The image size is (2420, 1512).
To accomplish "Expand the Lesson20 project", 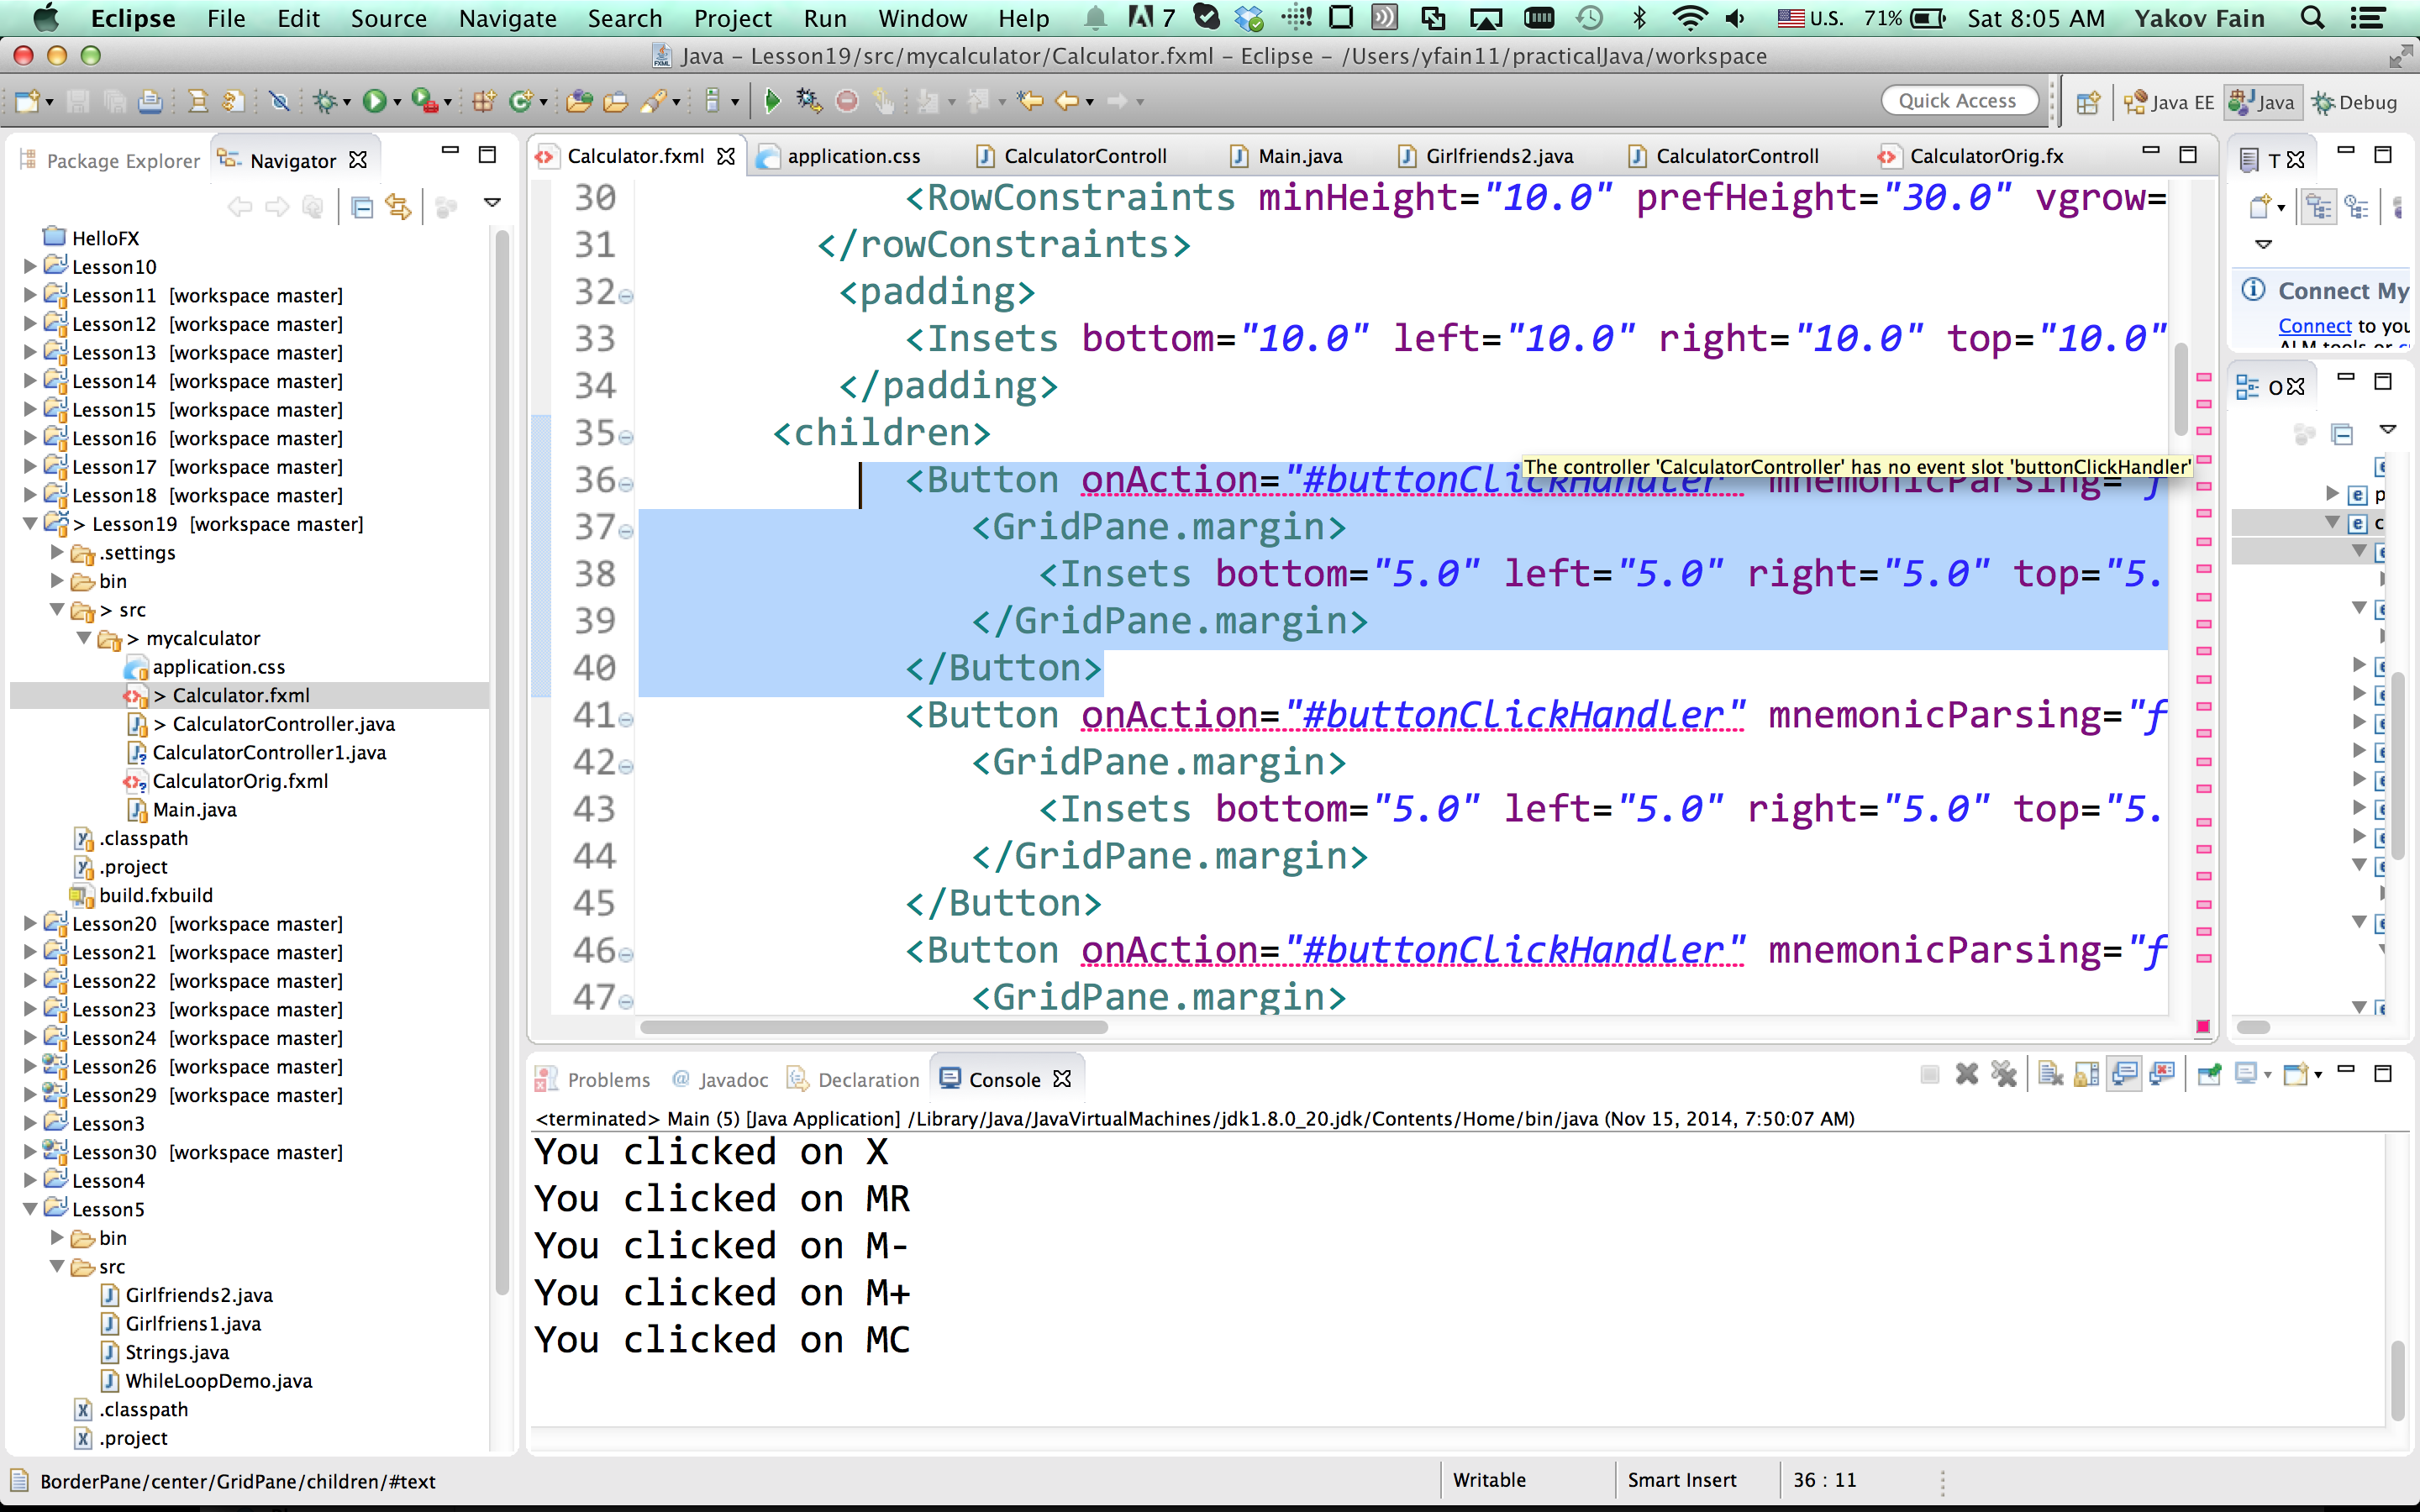I will (x=30, y=923).
